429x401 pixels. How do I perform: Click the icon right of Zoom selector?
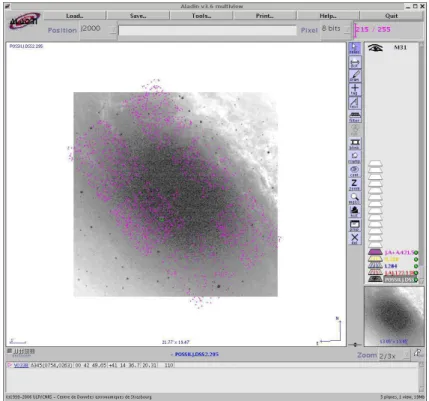417,353
